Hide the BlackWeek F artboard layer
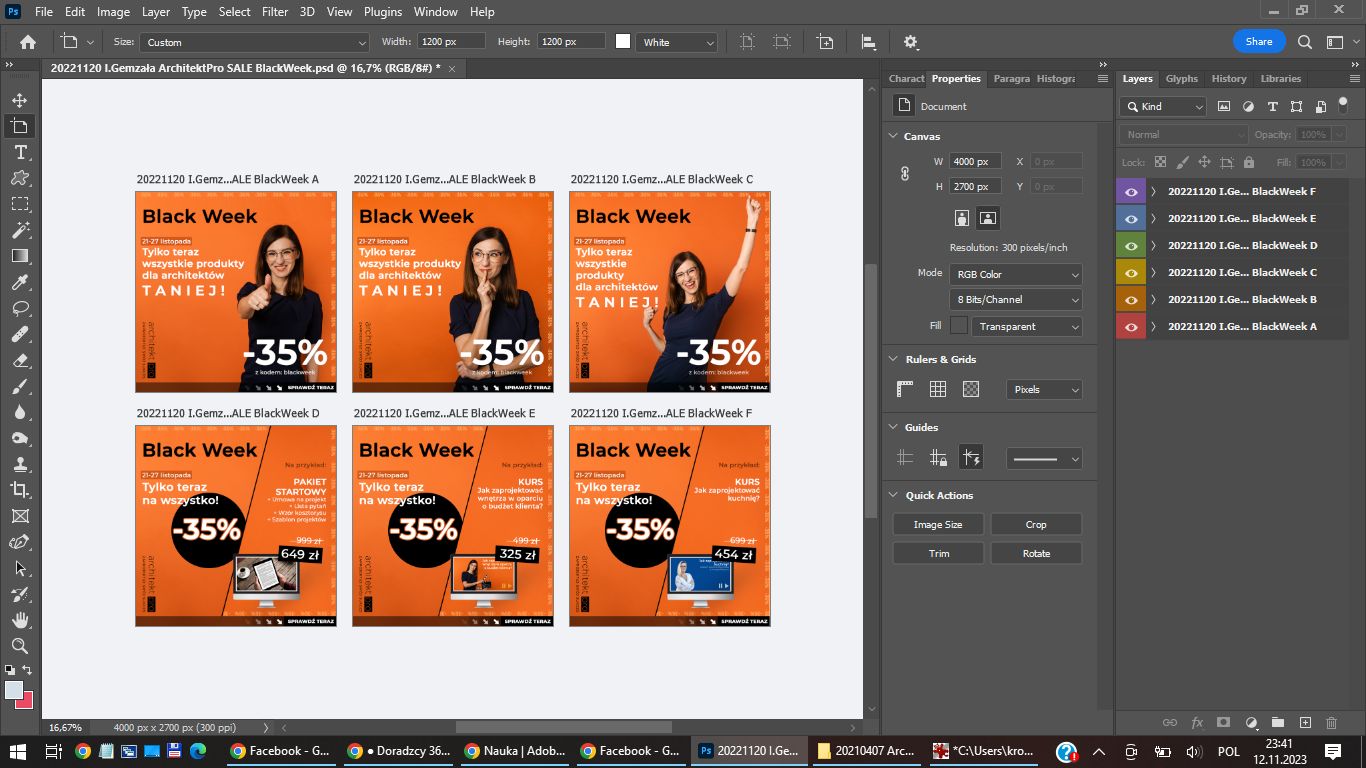The height and width of the screenshot is (768, 1366). 1131,191
